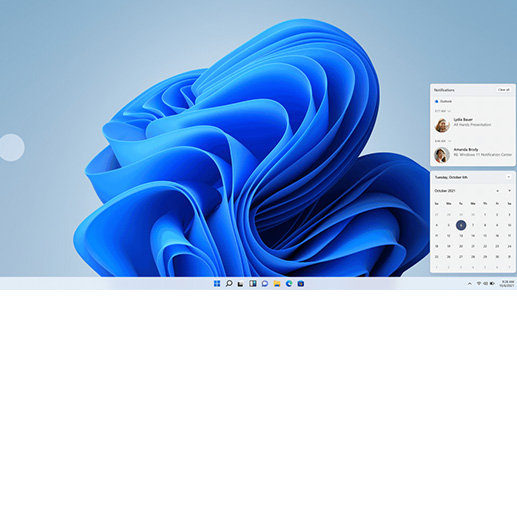Select the highlighted date October 5
The image size is (517, 517).
click(461, 225)
